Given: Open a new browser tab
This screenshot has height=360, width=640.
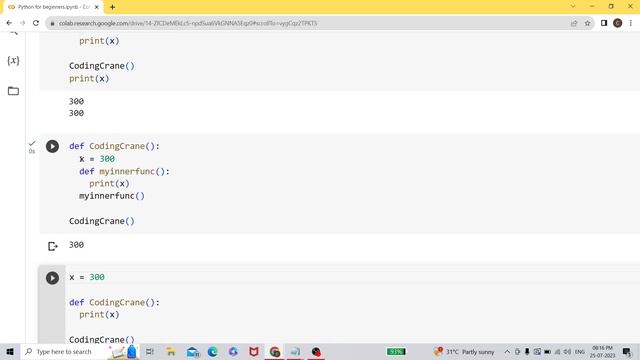Looking at the screenshot, I should pos(112,7).
